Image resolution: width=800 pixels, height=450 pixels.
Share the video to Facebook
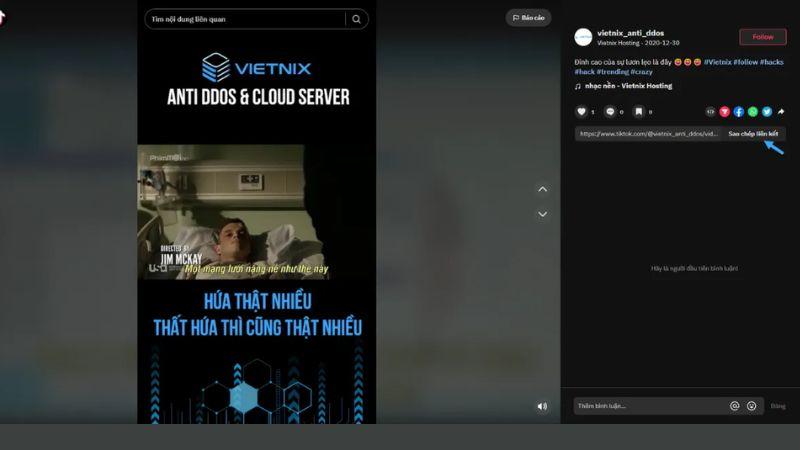tap(739, 112)
